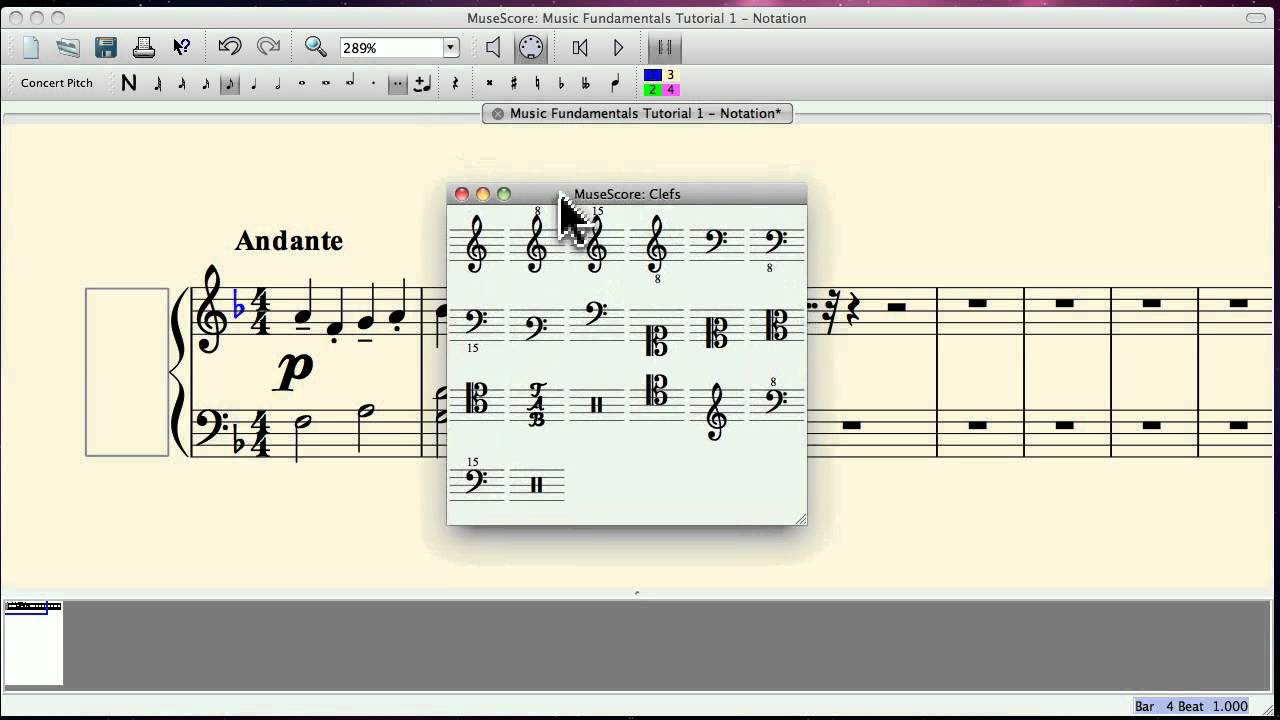This screenshot has width=1280, height=720.
Task: Toggle the MIDI input button
Action: [x=531, y=47]
